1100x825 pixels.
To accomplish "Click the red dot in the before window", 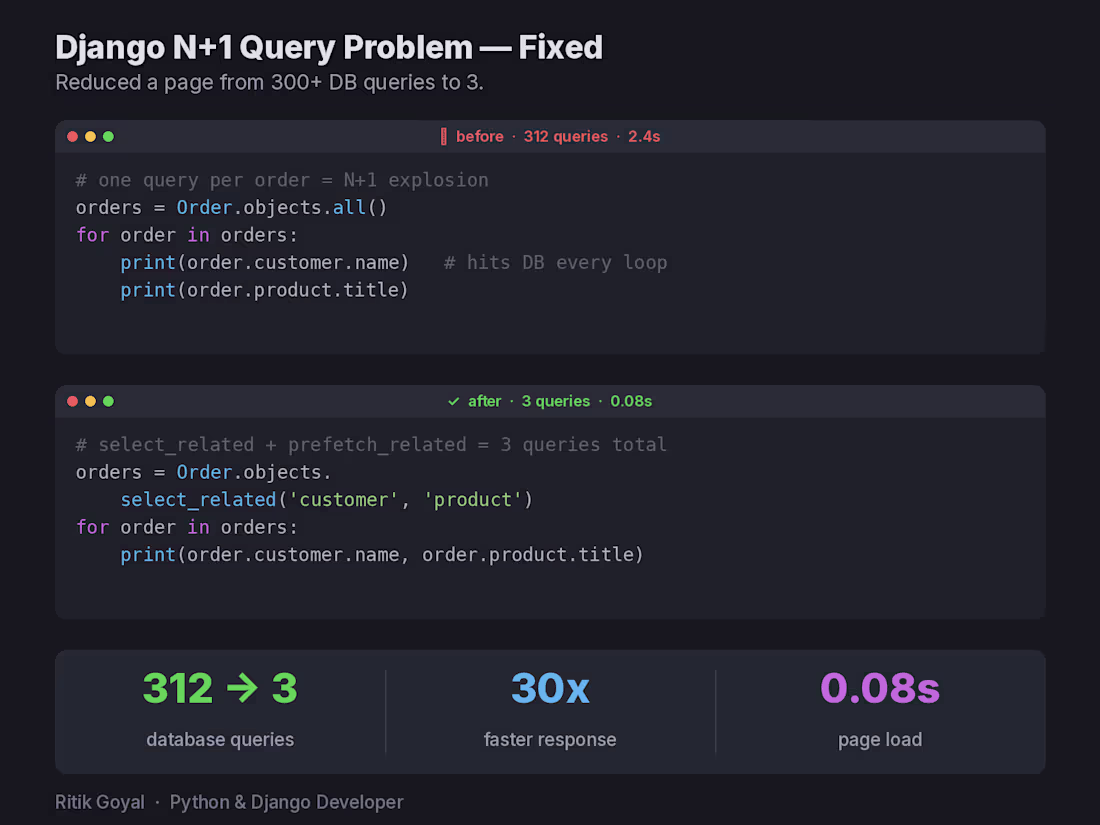I will tap(72, 137).
